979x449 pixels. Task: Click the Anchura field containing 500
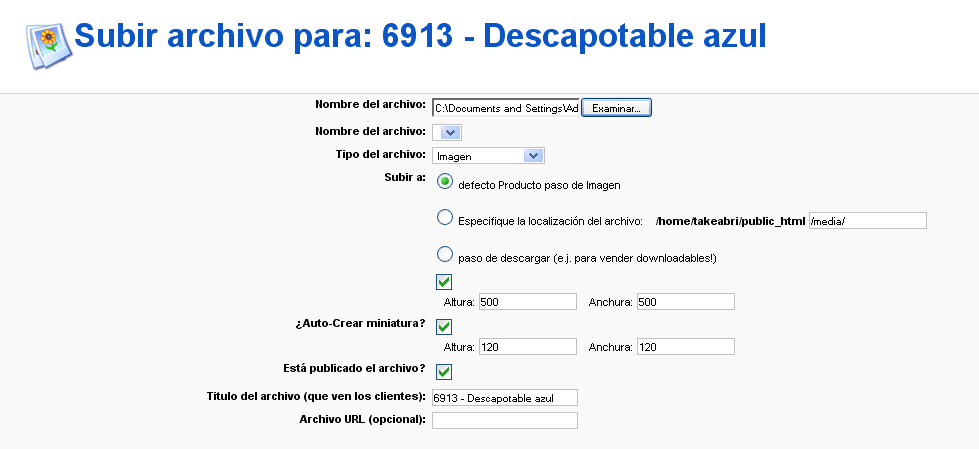[686, 302]
